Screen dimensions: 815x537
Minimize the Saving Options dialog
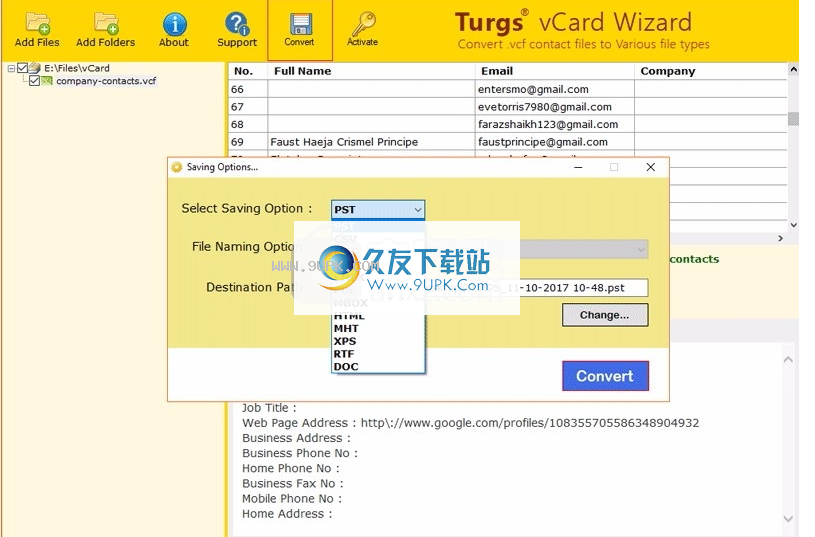pos(578,167)
